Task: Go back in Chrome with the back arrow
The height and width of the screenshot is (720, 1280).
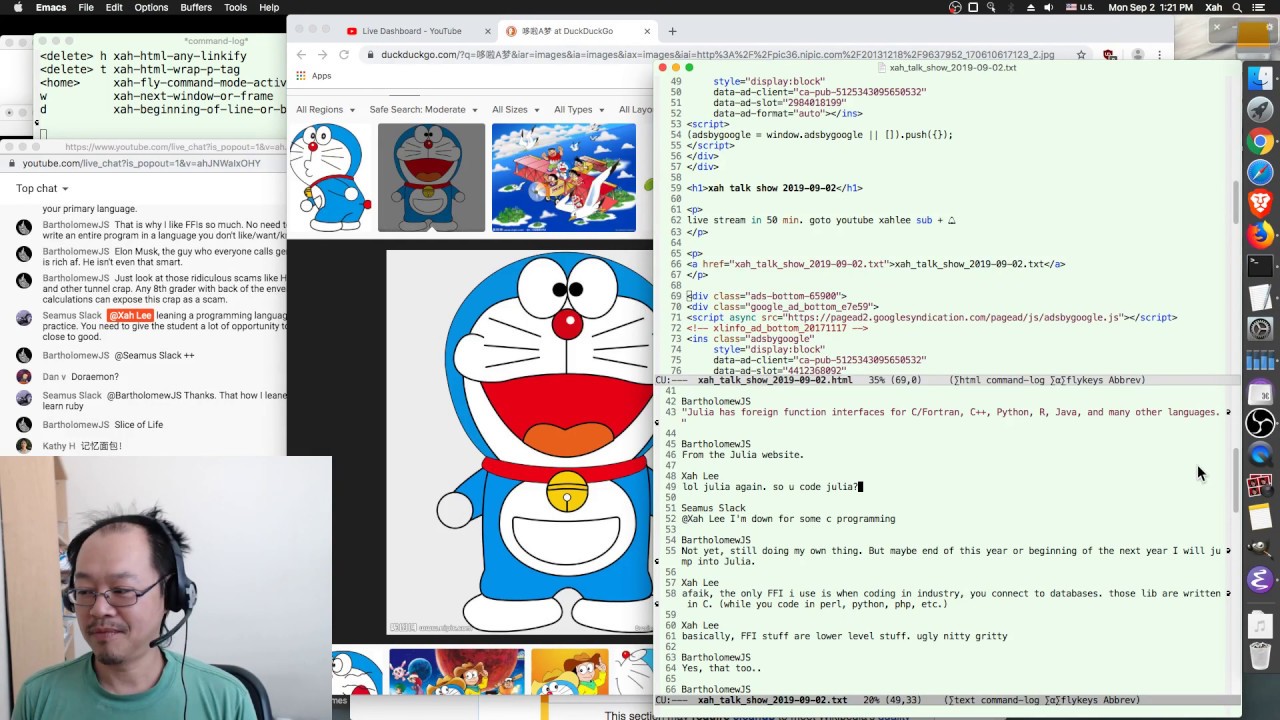Action: click(301, 55)
